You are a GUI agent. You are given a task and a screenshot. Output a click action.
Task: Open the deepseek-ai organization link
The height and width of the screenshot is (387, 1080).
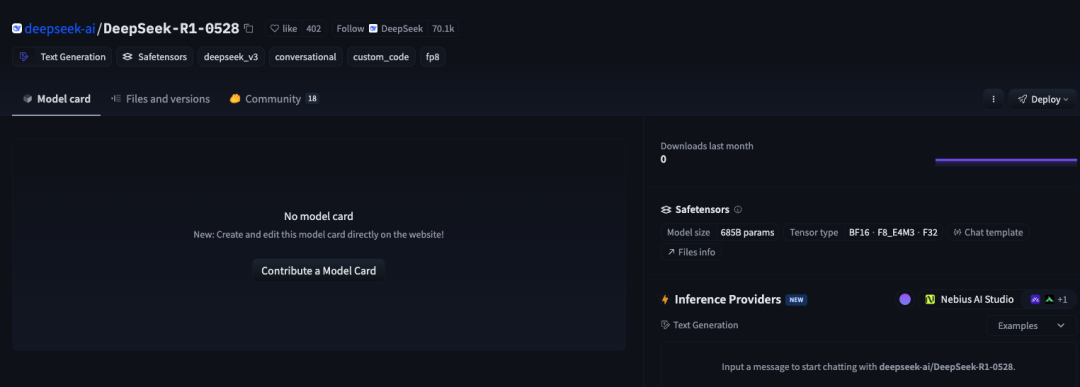pos(60,29)
